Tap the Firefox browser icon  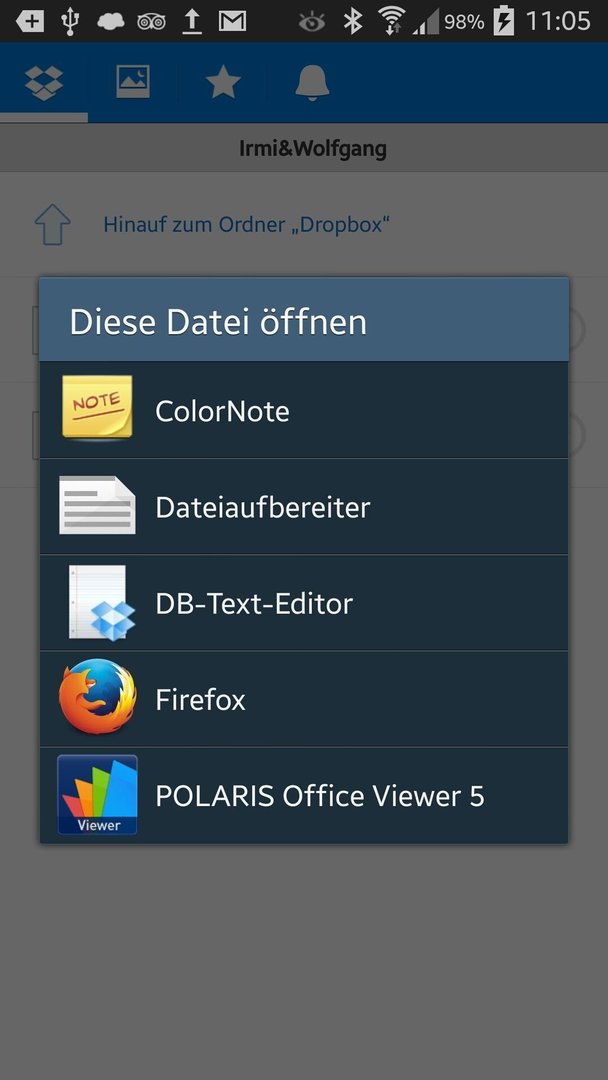pos(97,697)
